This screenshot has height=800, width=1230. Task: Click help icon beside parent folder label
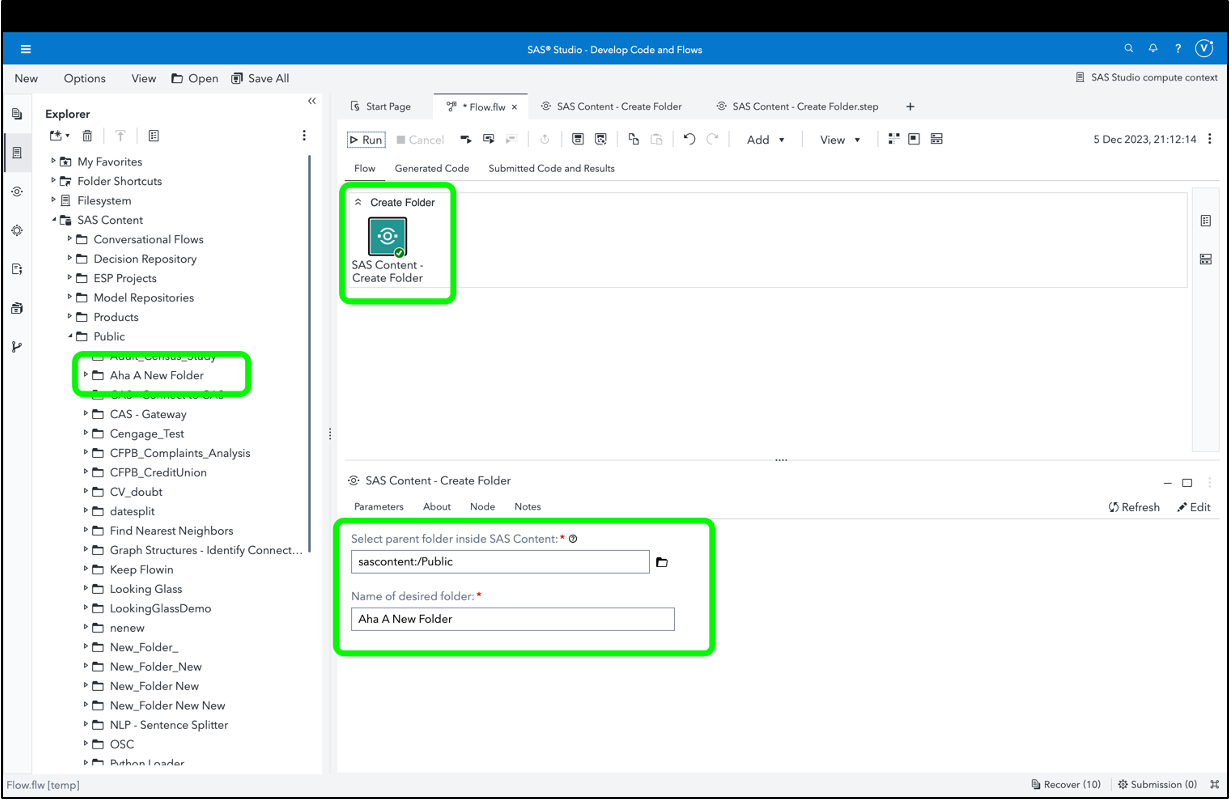573,539
